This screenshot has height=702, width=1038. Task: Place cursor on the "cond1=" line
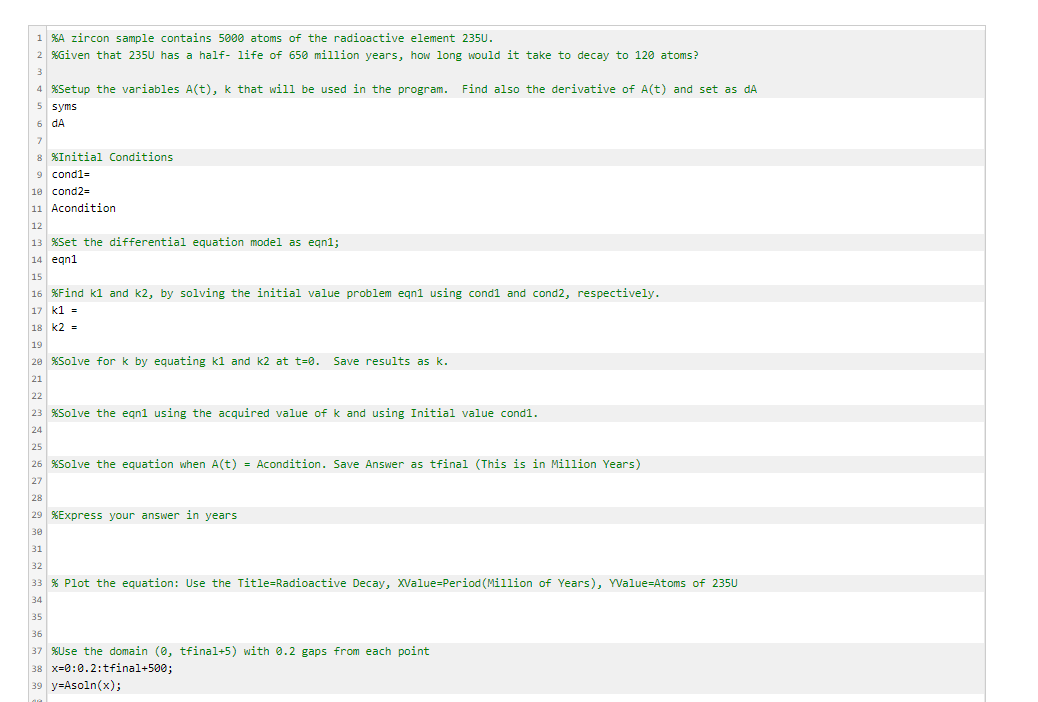coord(71,175)
